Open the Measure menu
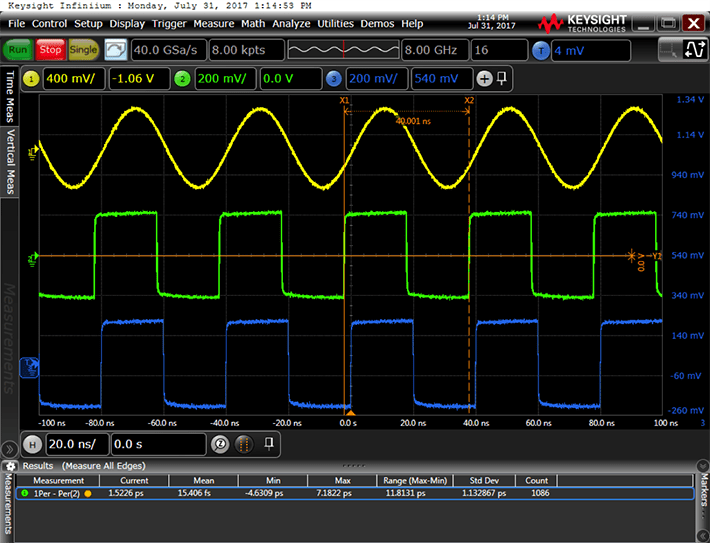The width and height of the screenshot is (710, 543). point(213,23)
